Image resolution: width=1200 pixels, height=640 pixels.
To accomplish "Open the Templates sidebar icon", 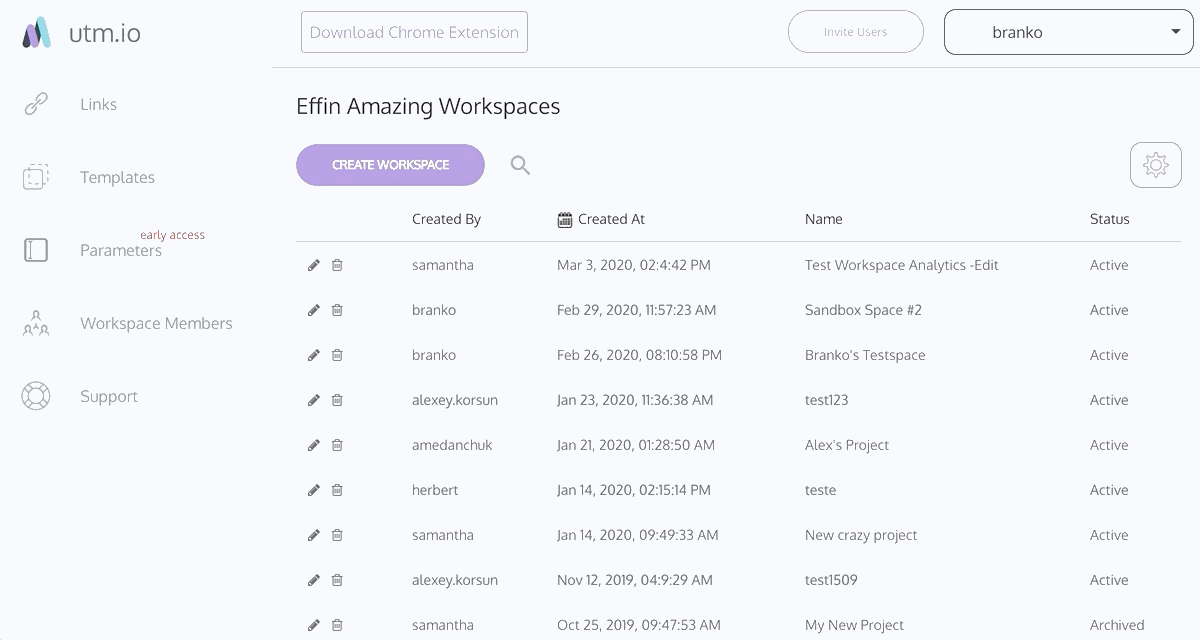I will click(36, 177).
